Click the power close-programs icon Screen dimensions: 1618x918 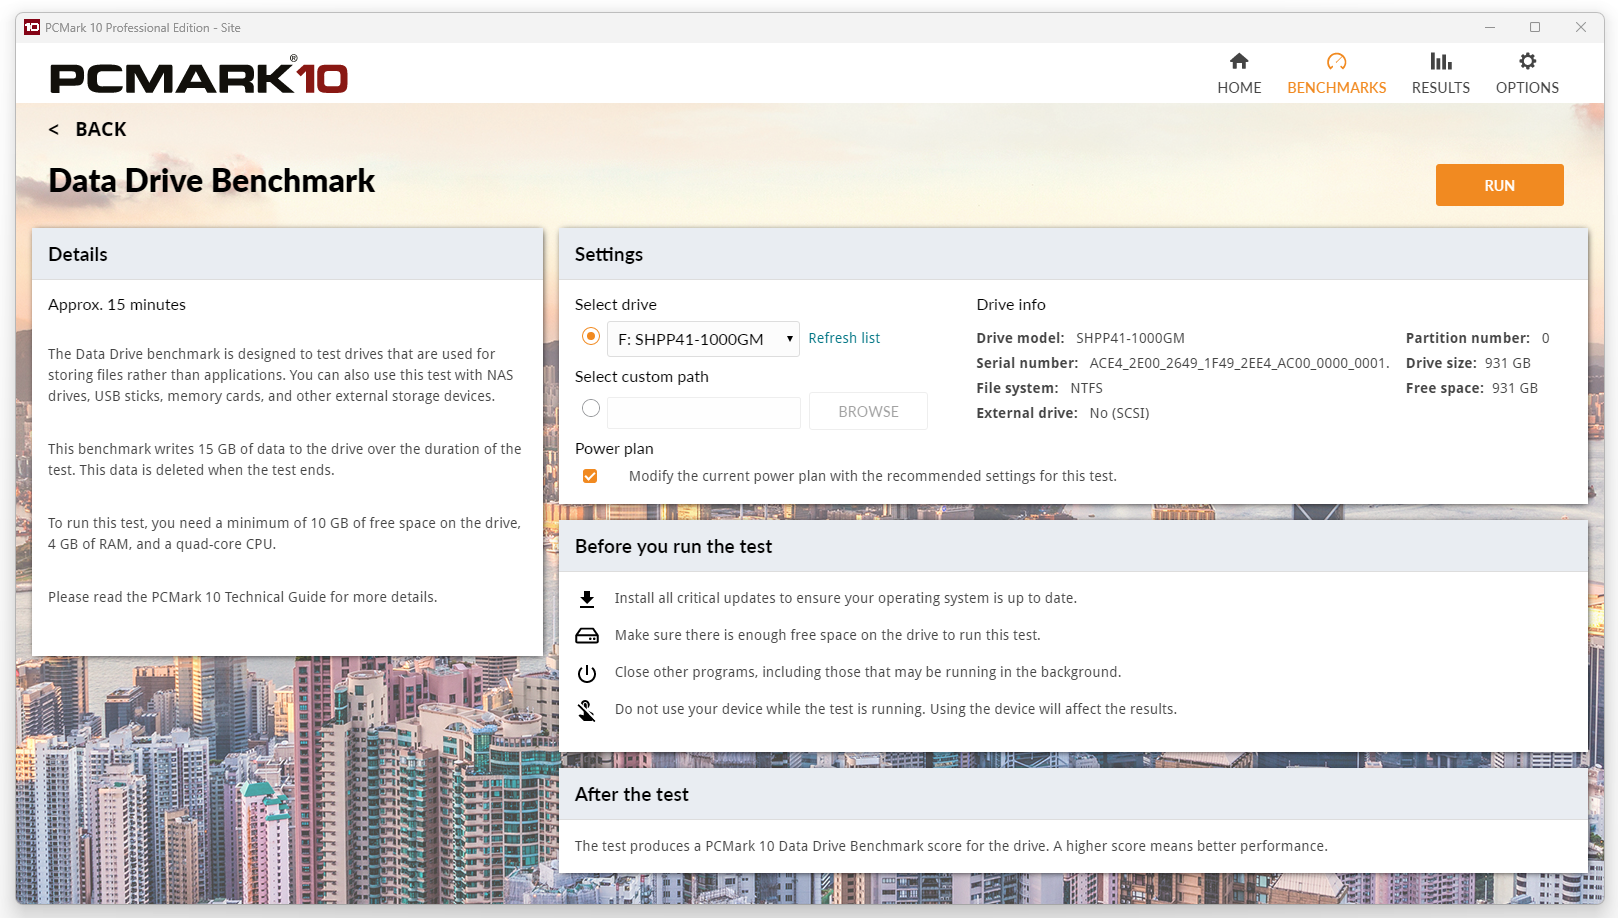tap(587, 673)
